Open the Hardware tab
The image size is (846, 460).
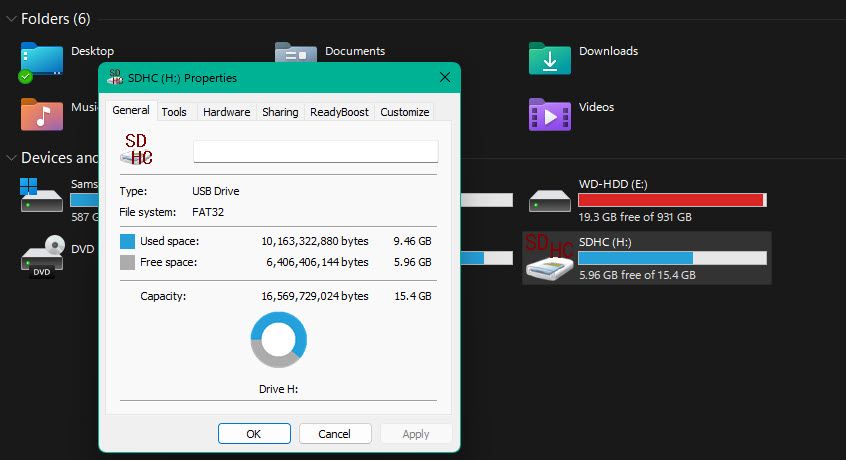pos(226,112)
